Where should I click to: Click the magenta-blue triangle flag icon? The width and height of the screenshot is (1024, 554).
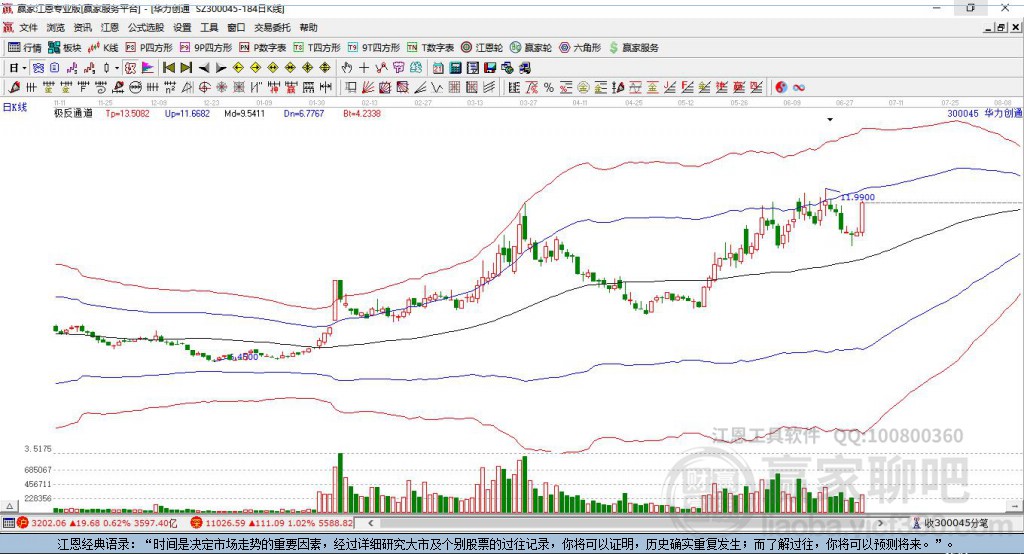(148, 68)
